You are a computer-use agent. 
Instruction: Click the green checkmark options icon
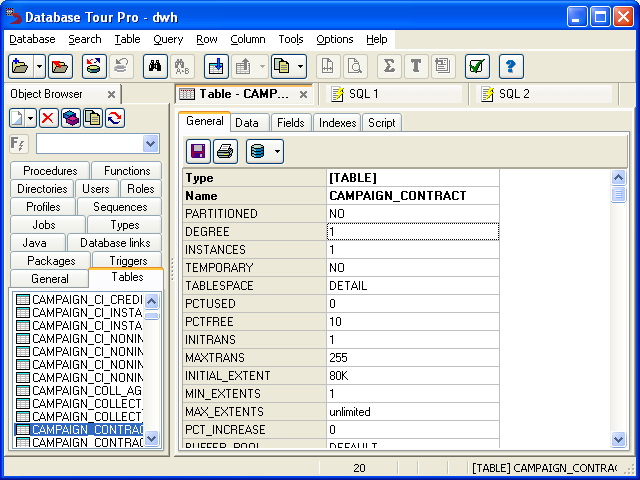pos(477,66)
